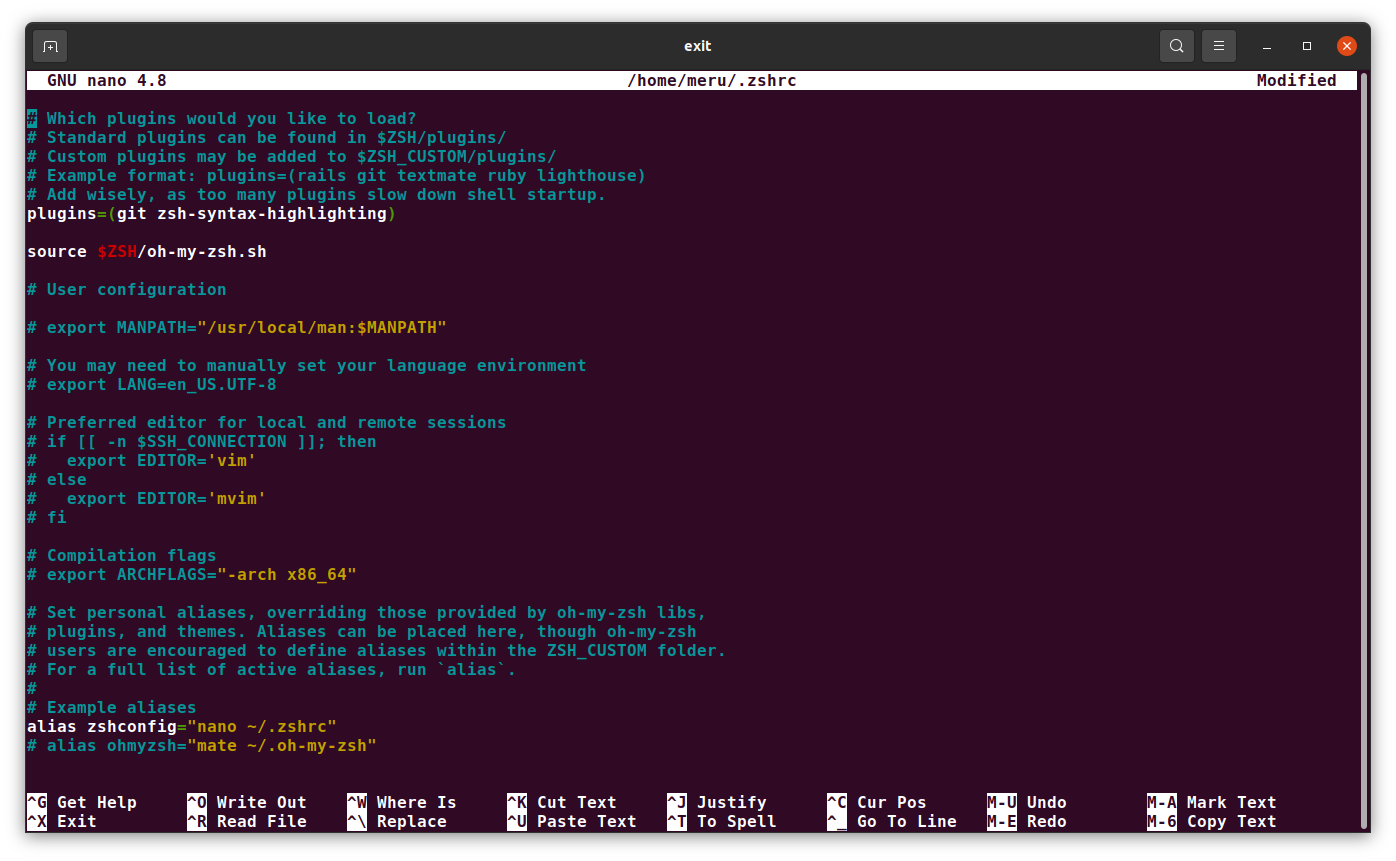
Task: Choose ^K Cut Text in the footer
Action: pyautogui.click(x=561, y=802)
